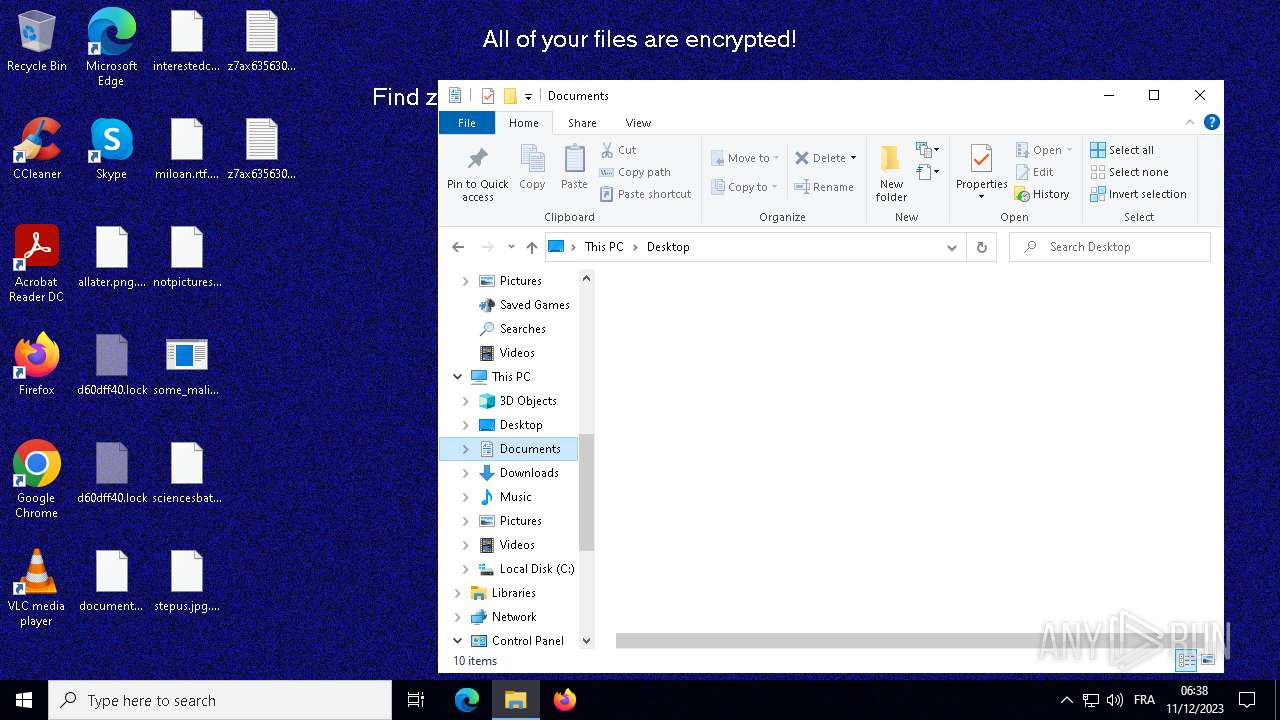
Task: Expand Local Disk (C:) node
Action: point(465,569)
